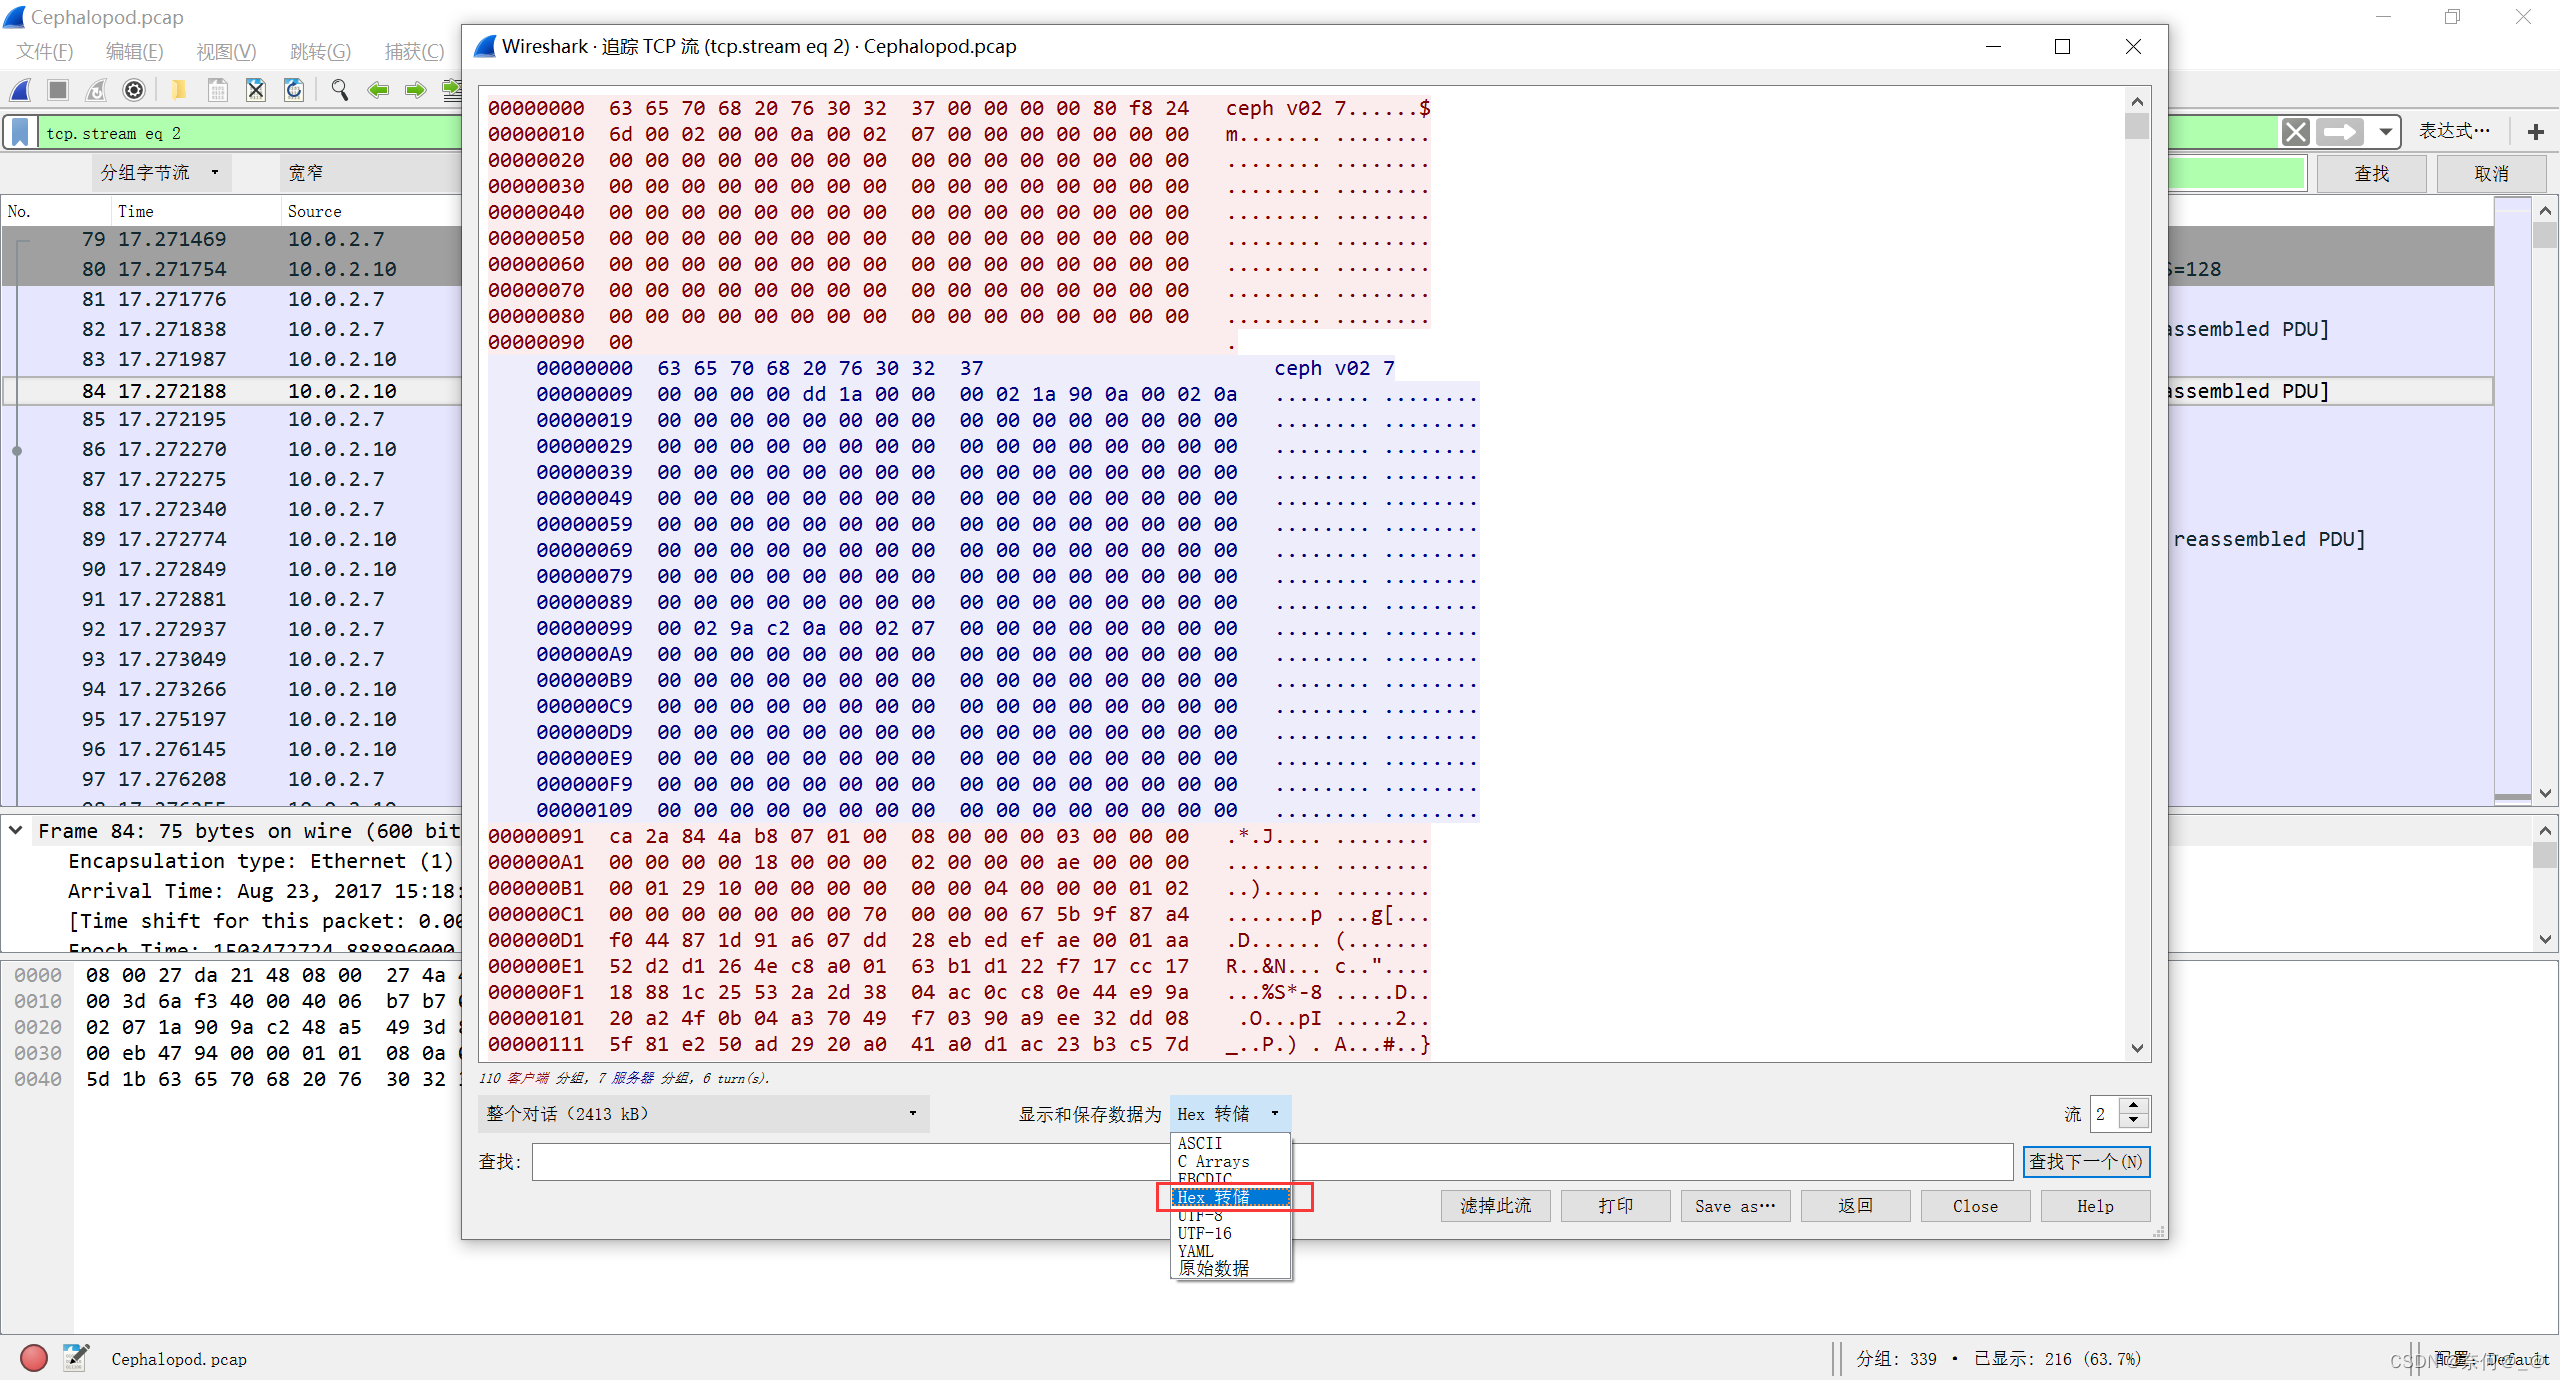
Task: Start capture with the blue shark fin icon
Action: (20, 90)
